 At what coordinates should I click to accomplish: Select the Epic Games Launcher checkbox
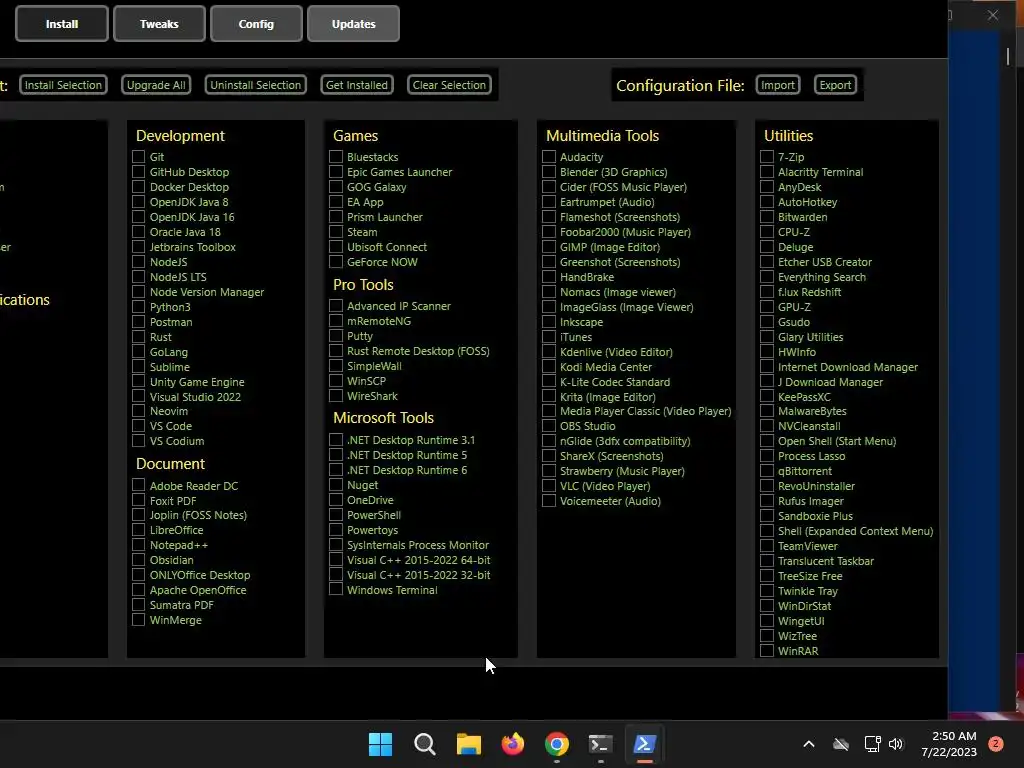point(336,172)
